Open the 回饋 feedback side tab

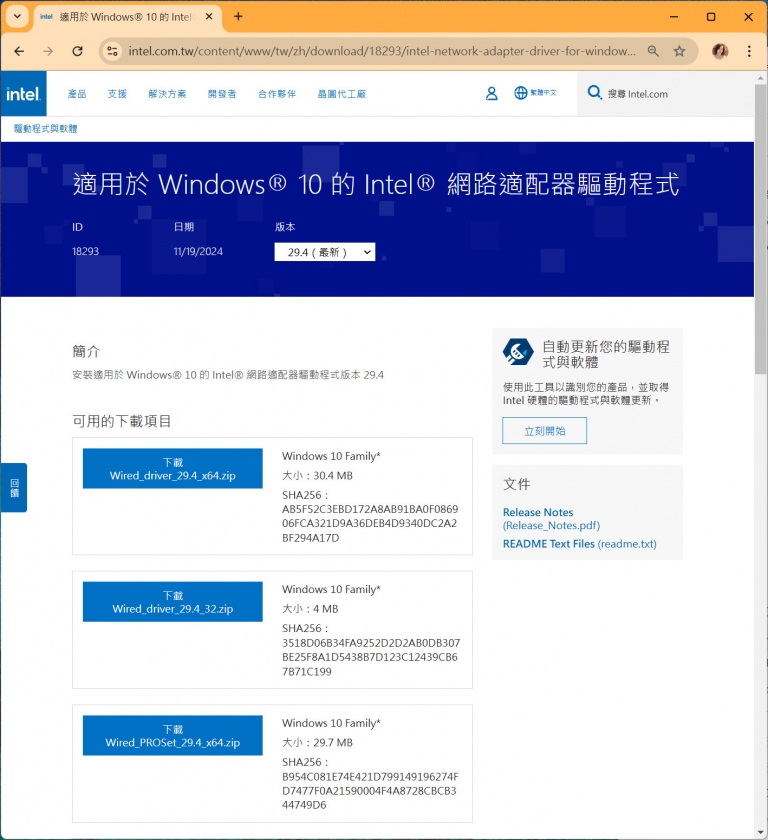coord(14,488)
